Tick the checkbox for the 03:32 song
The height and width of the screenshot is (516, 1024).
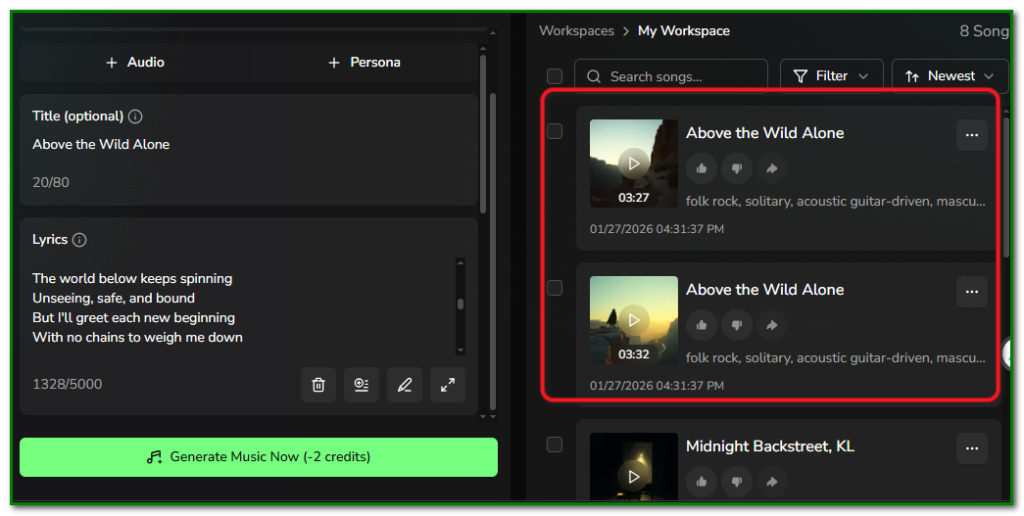point(554,288)
